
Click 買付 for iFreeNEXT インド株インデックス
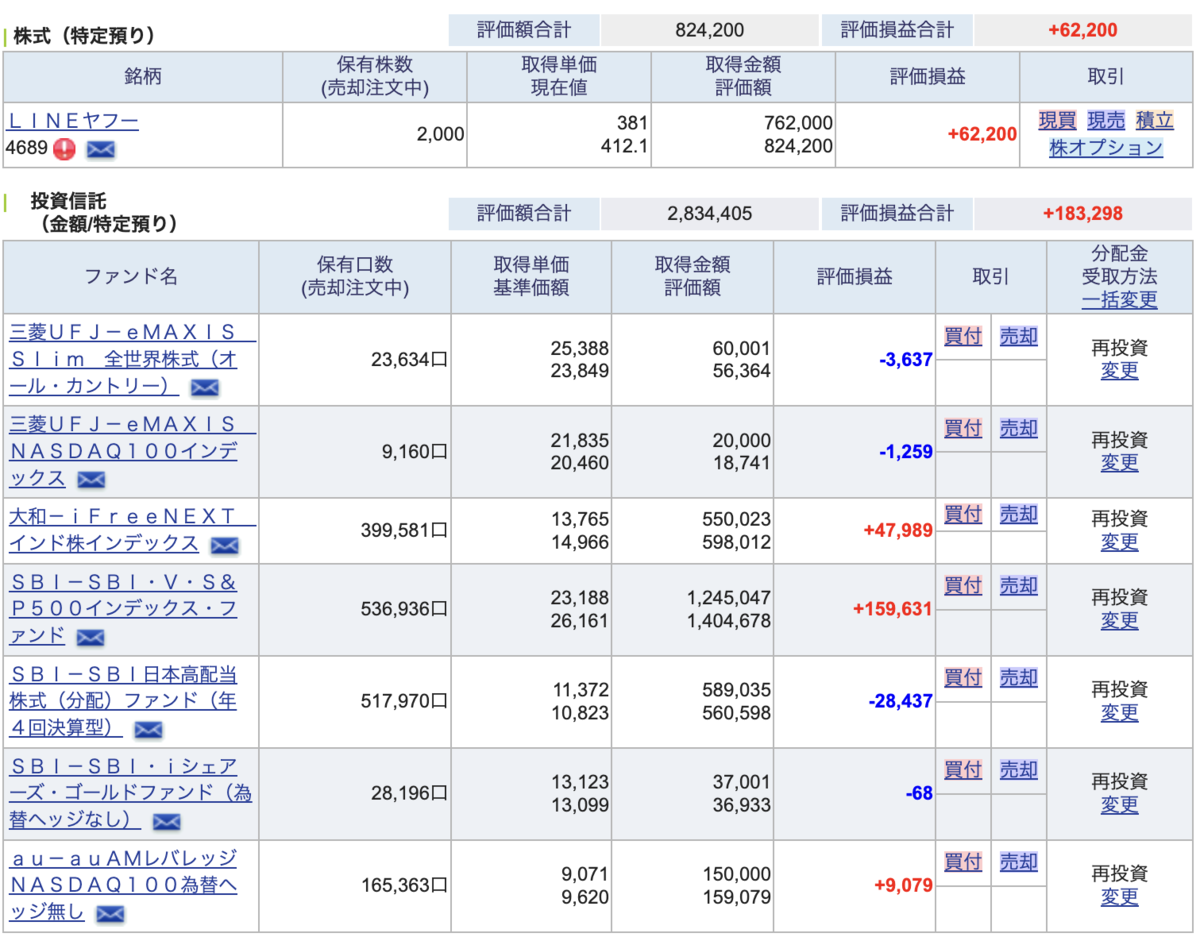[x=963, y=515]
